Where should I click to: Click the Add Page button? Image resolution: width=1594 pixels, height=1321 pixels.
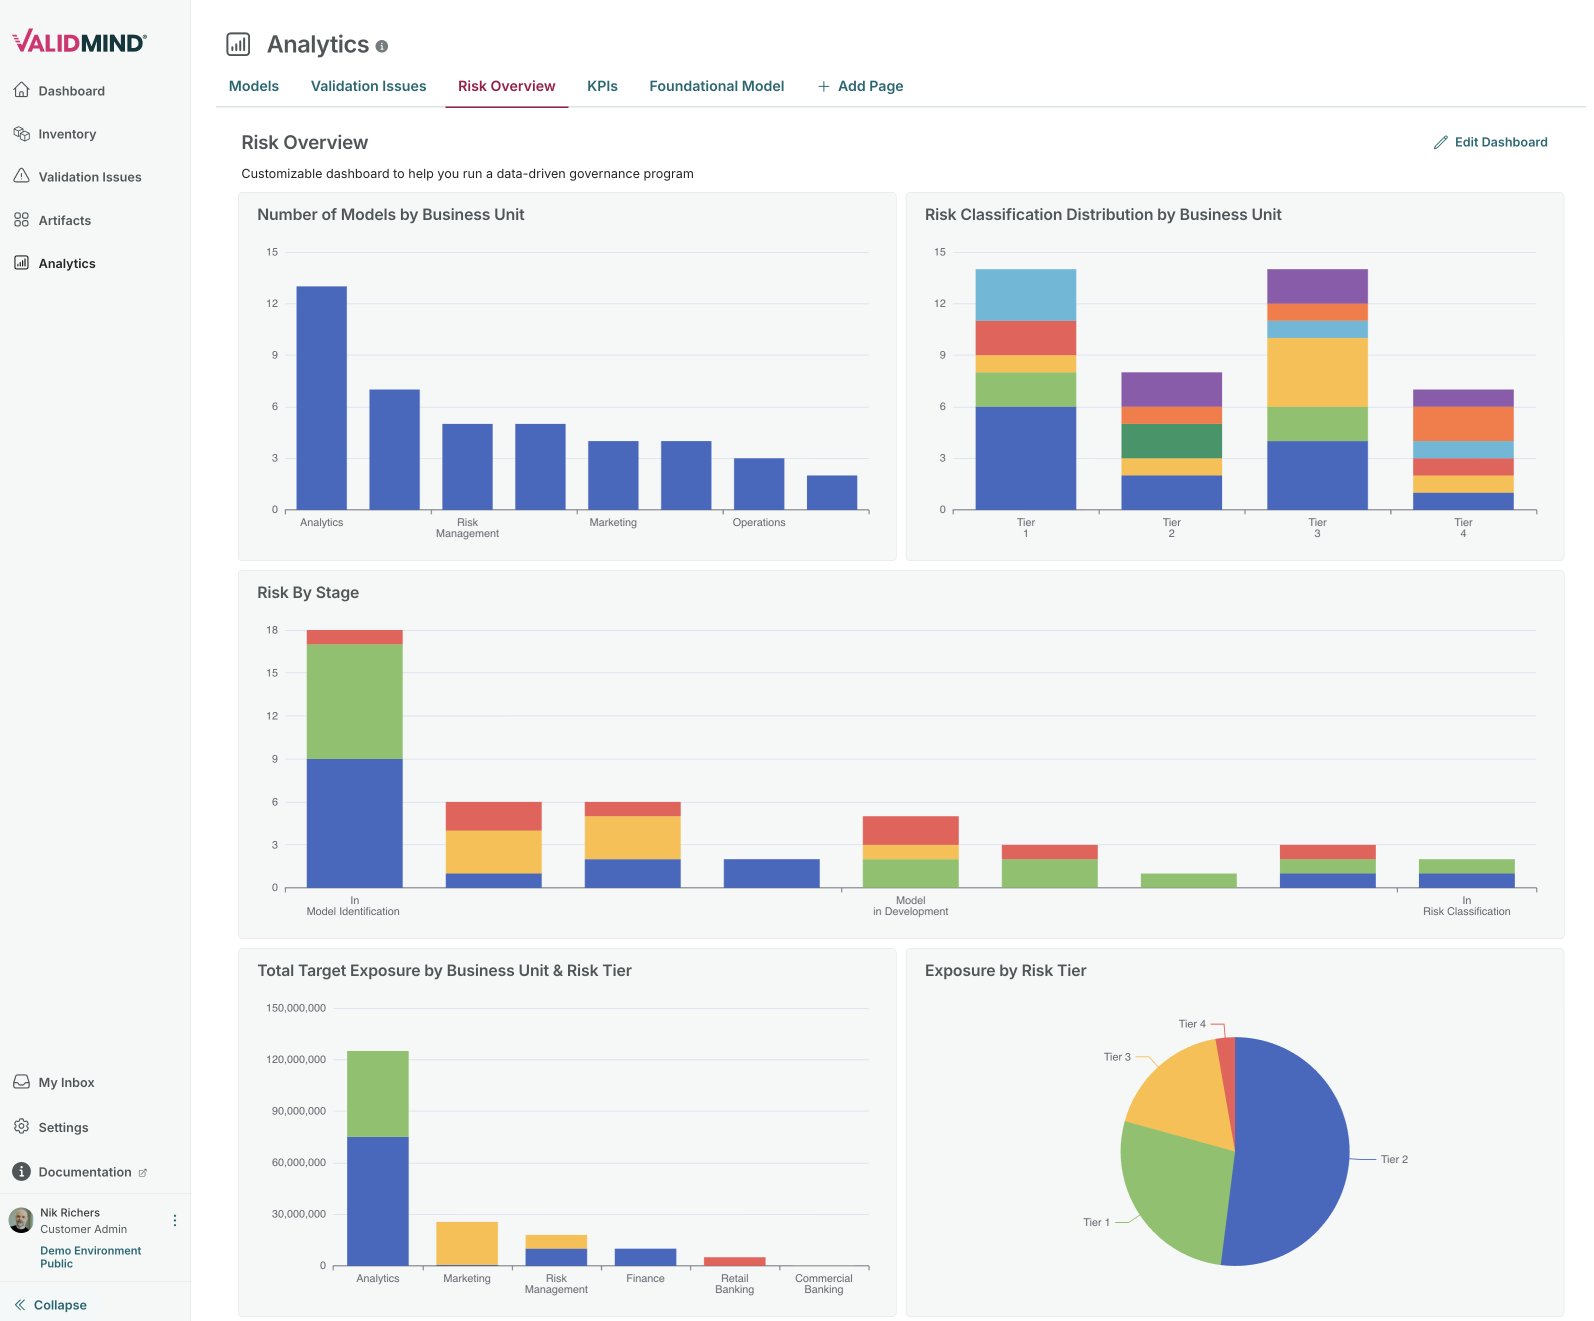click(x=860, y=86)
